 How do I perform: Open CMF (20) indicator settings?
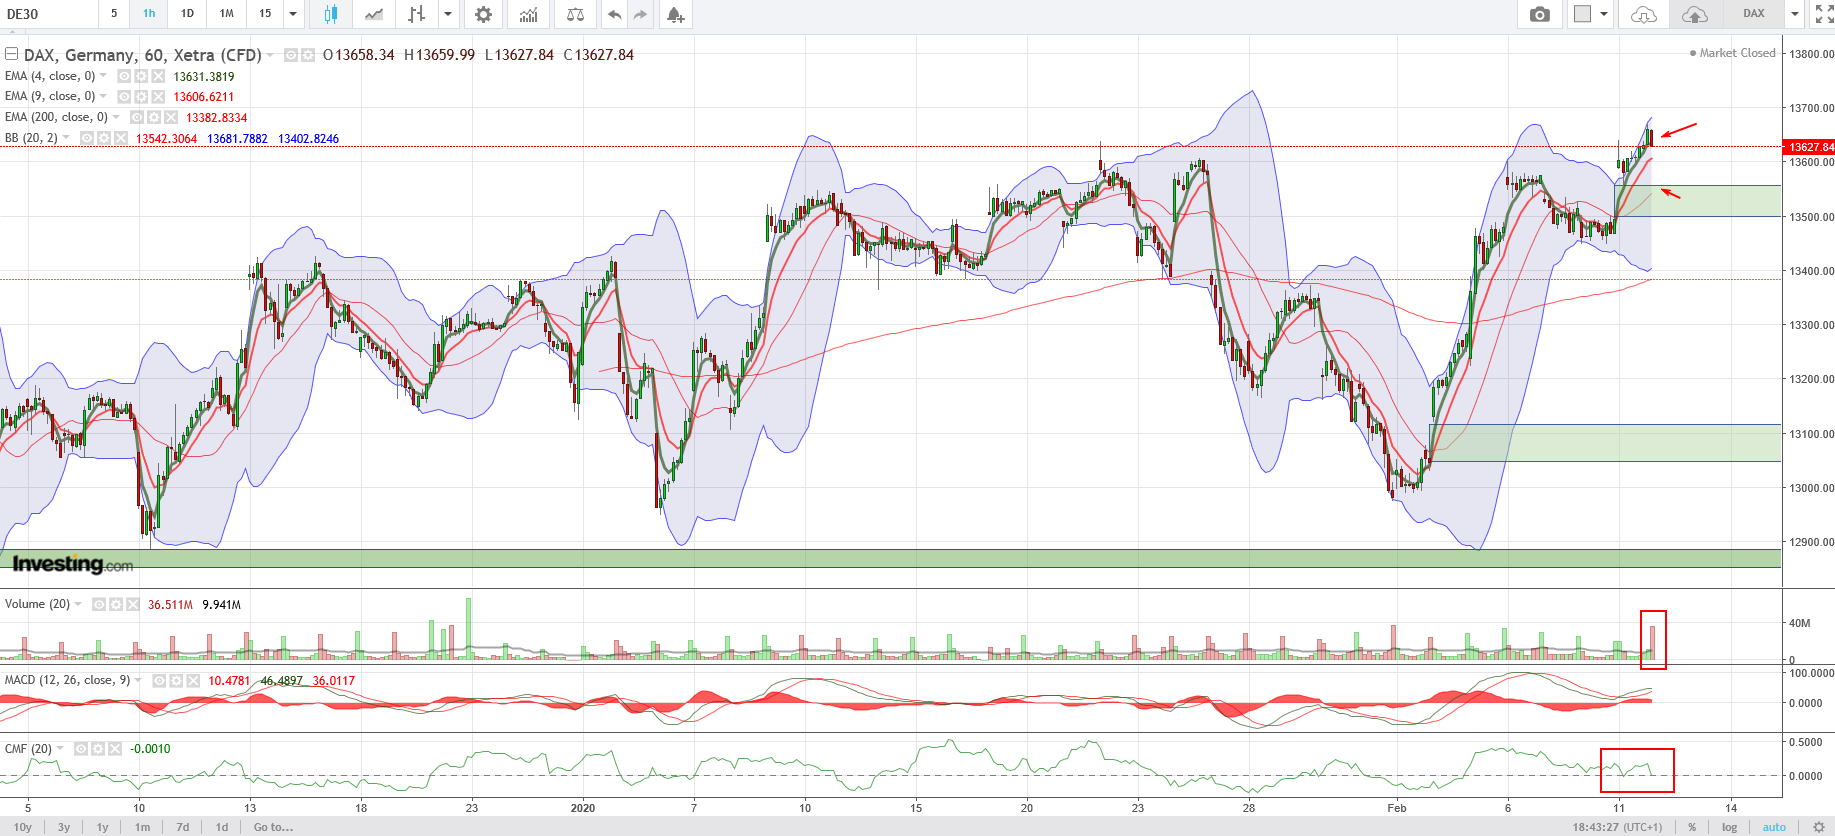pyautogui.click(x=98, y=748)
